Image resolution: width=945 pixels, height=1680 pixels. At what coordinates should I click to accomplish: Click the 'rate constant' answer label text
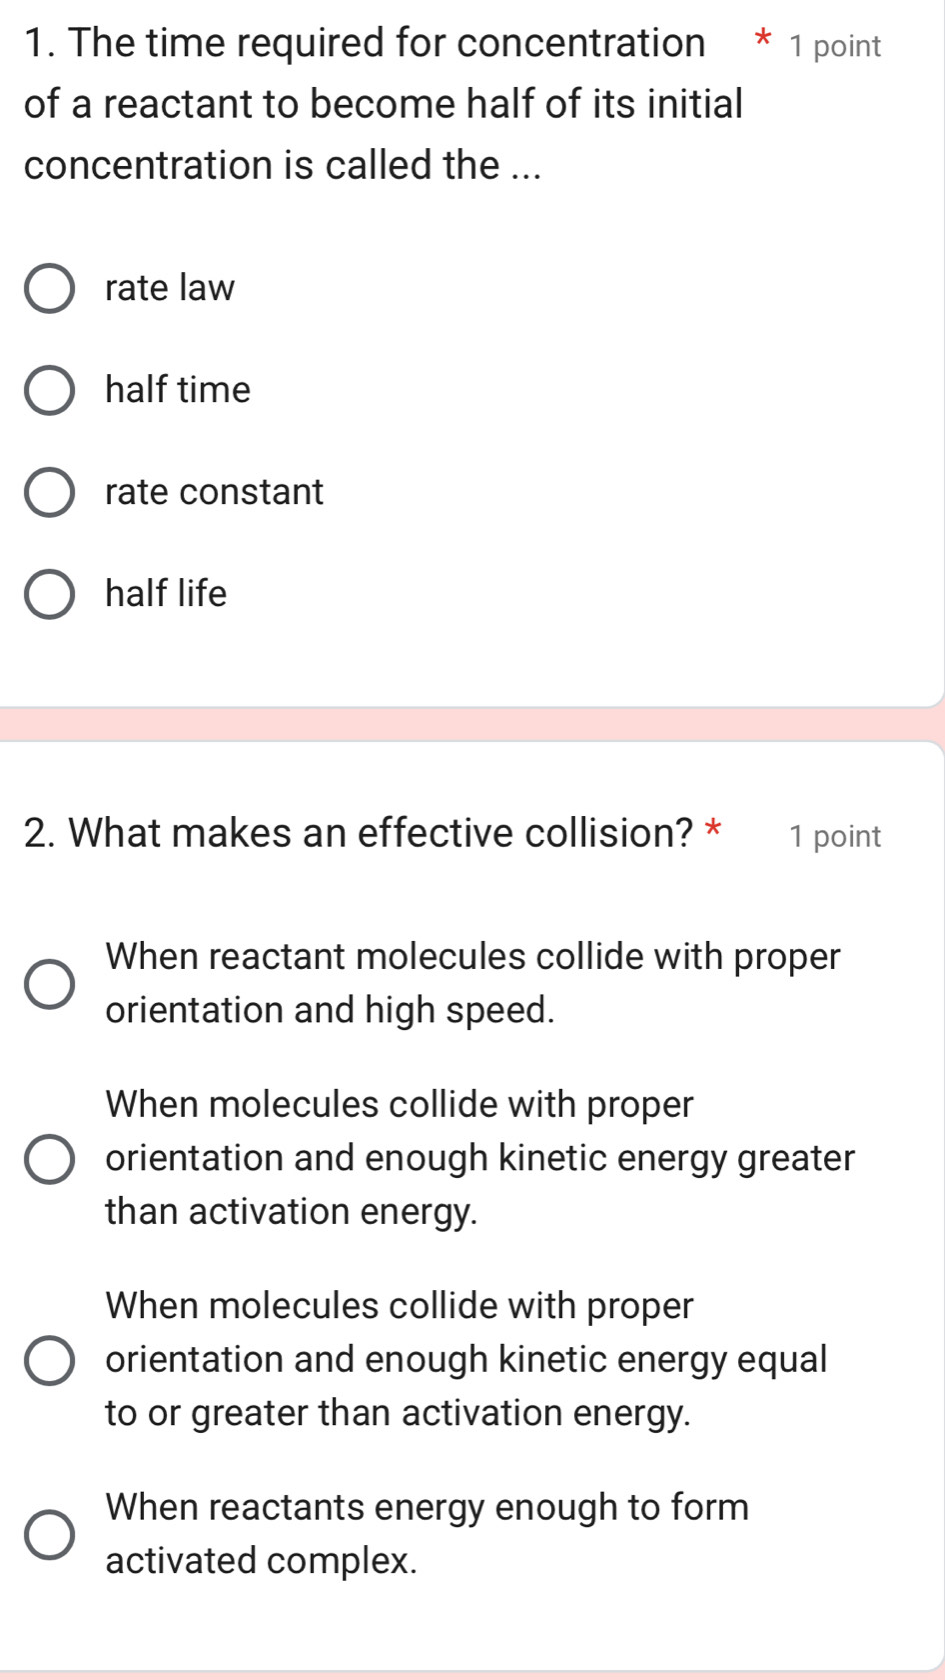point(214,493)
